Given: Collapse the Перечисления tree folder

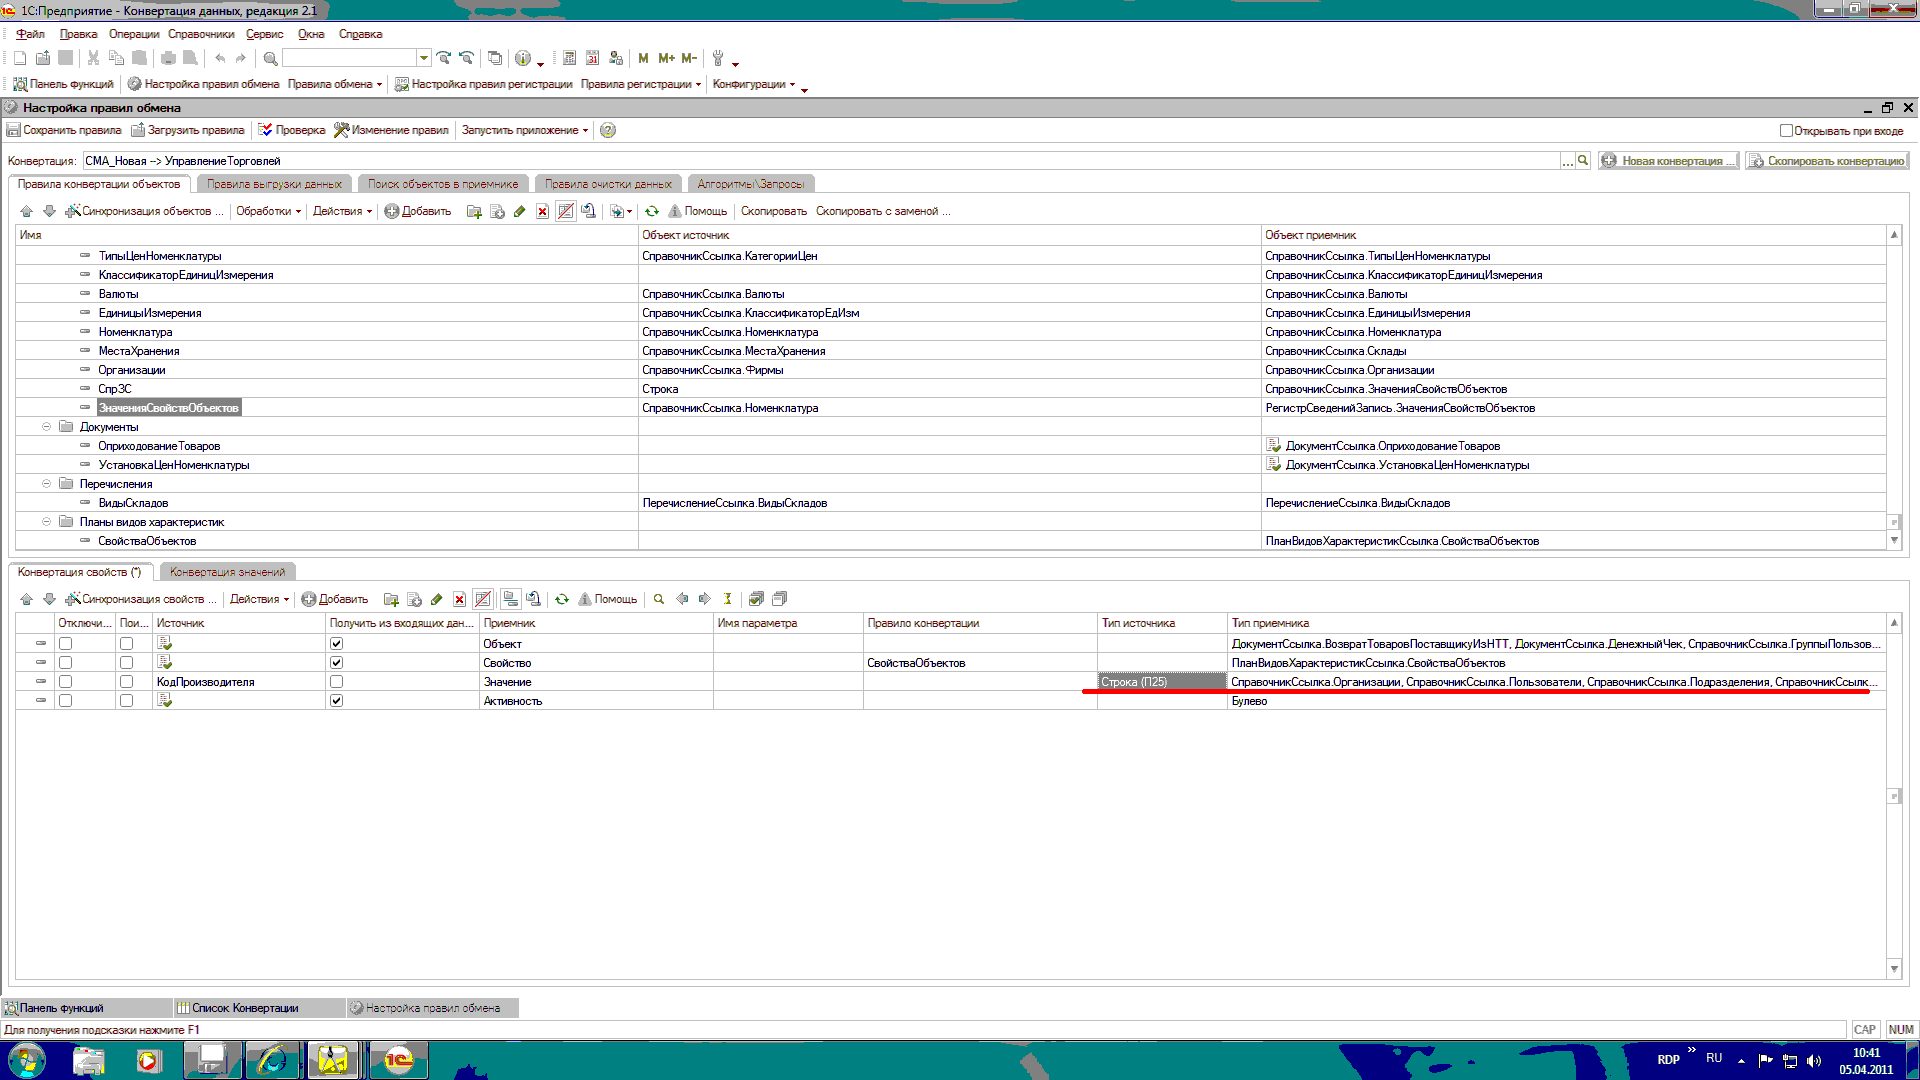Looking at the screenshot, I should click(46, 484).
